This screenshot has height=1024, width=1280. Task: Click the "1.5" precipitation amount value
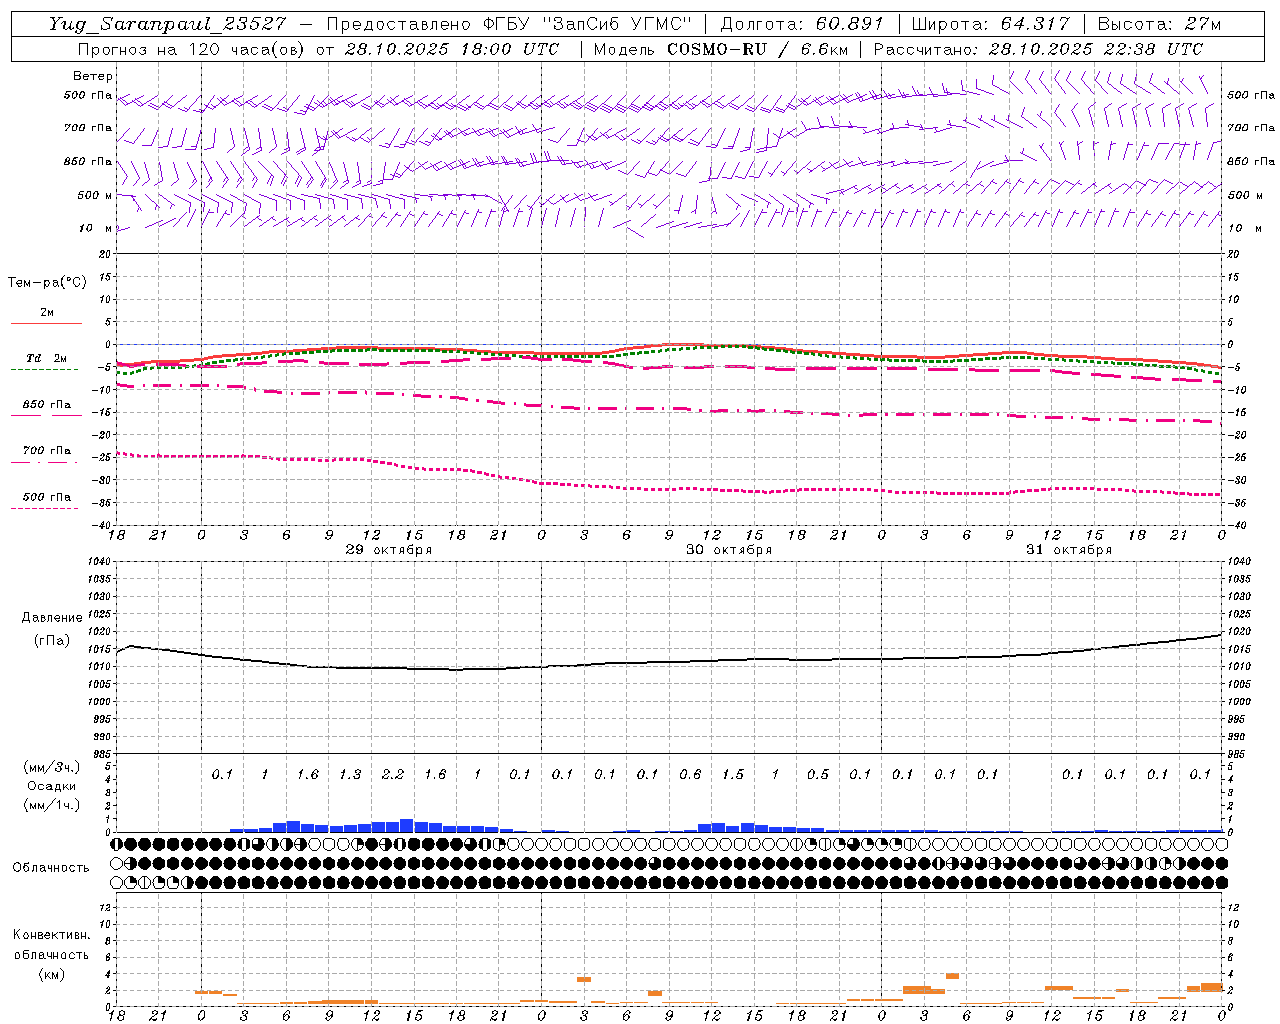pos(733,775)
